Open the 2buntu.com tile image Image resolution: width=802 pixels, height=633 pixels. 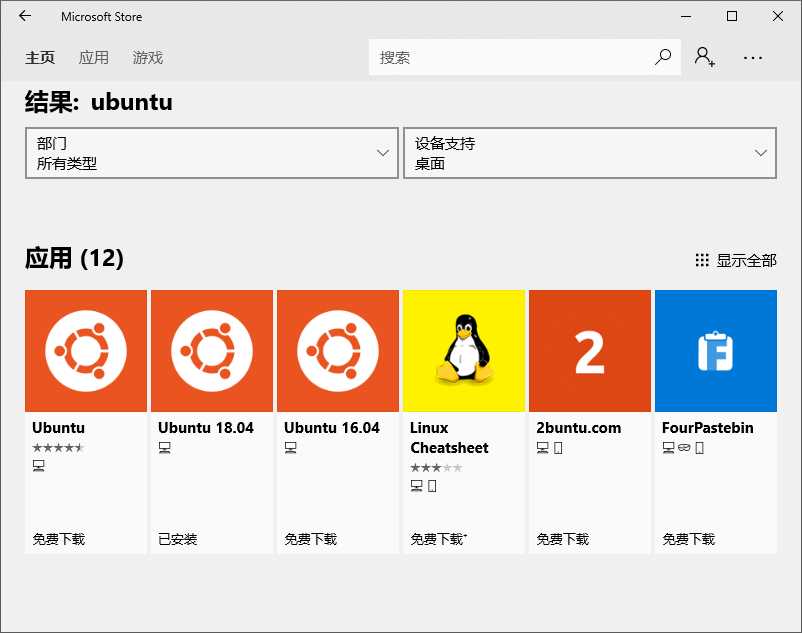pos(590,351)
